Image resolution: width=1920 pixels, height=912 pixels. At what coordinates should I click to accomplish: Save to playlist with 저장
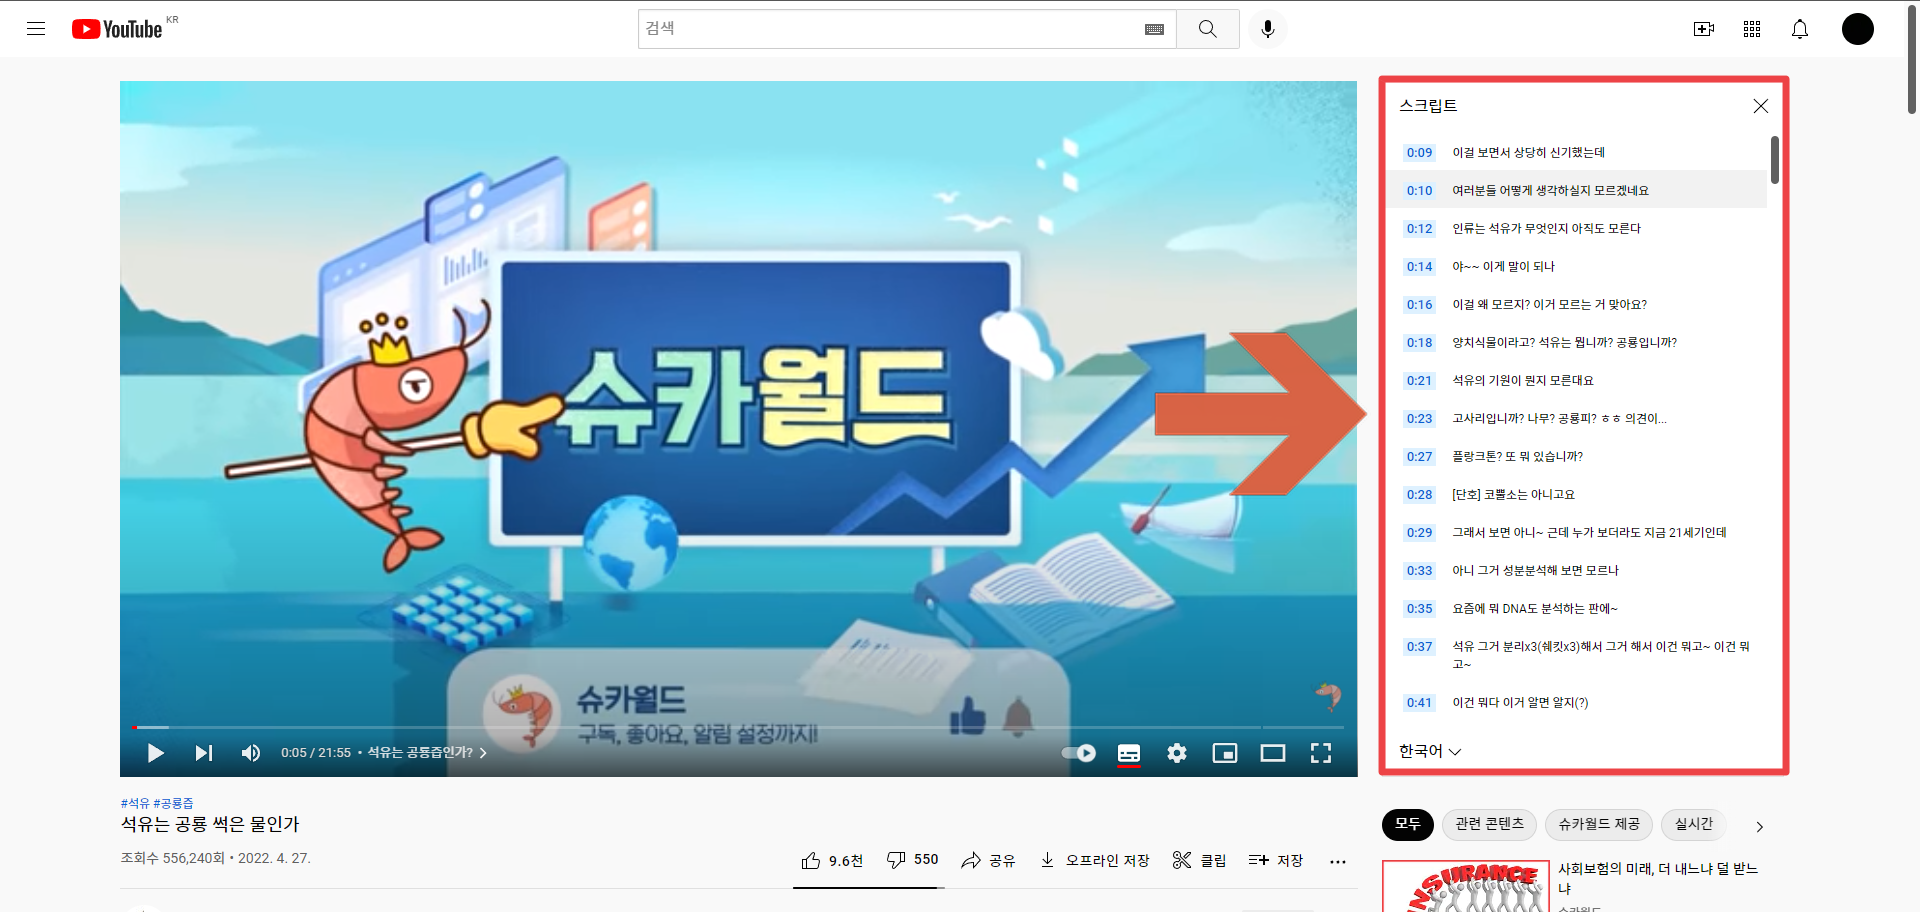point(1276,860)
